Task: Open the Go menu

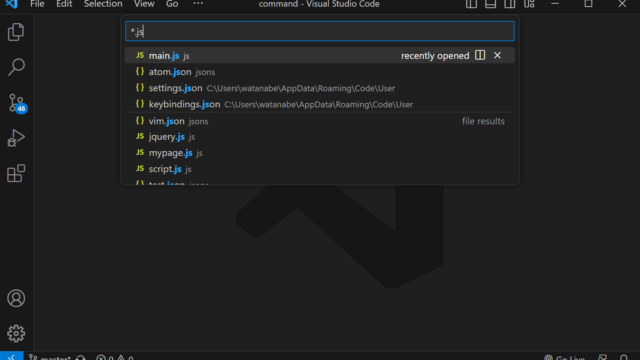Action: (172, 4)
